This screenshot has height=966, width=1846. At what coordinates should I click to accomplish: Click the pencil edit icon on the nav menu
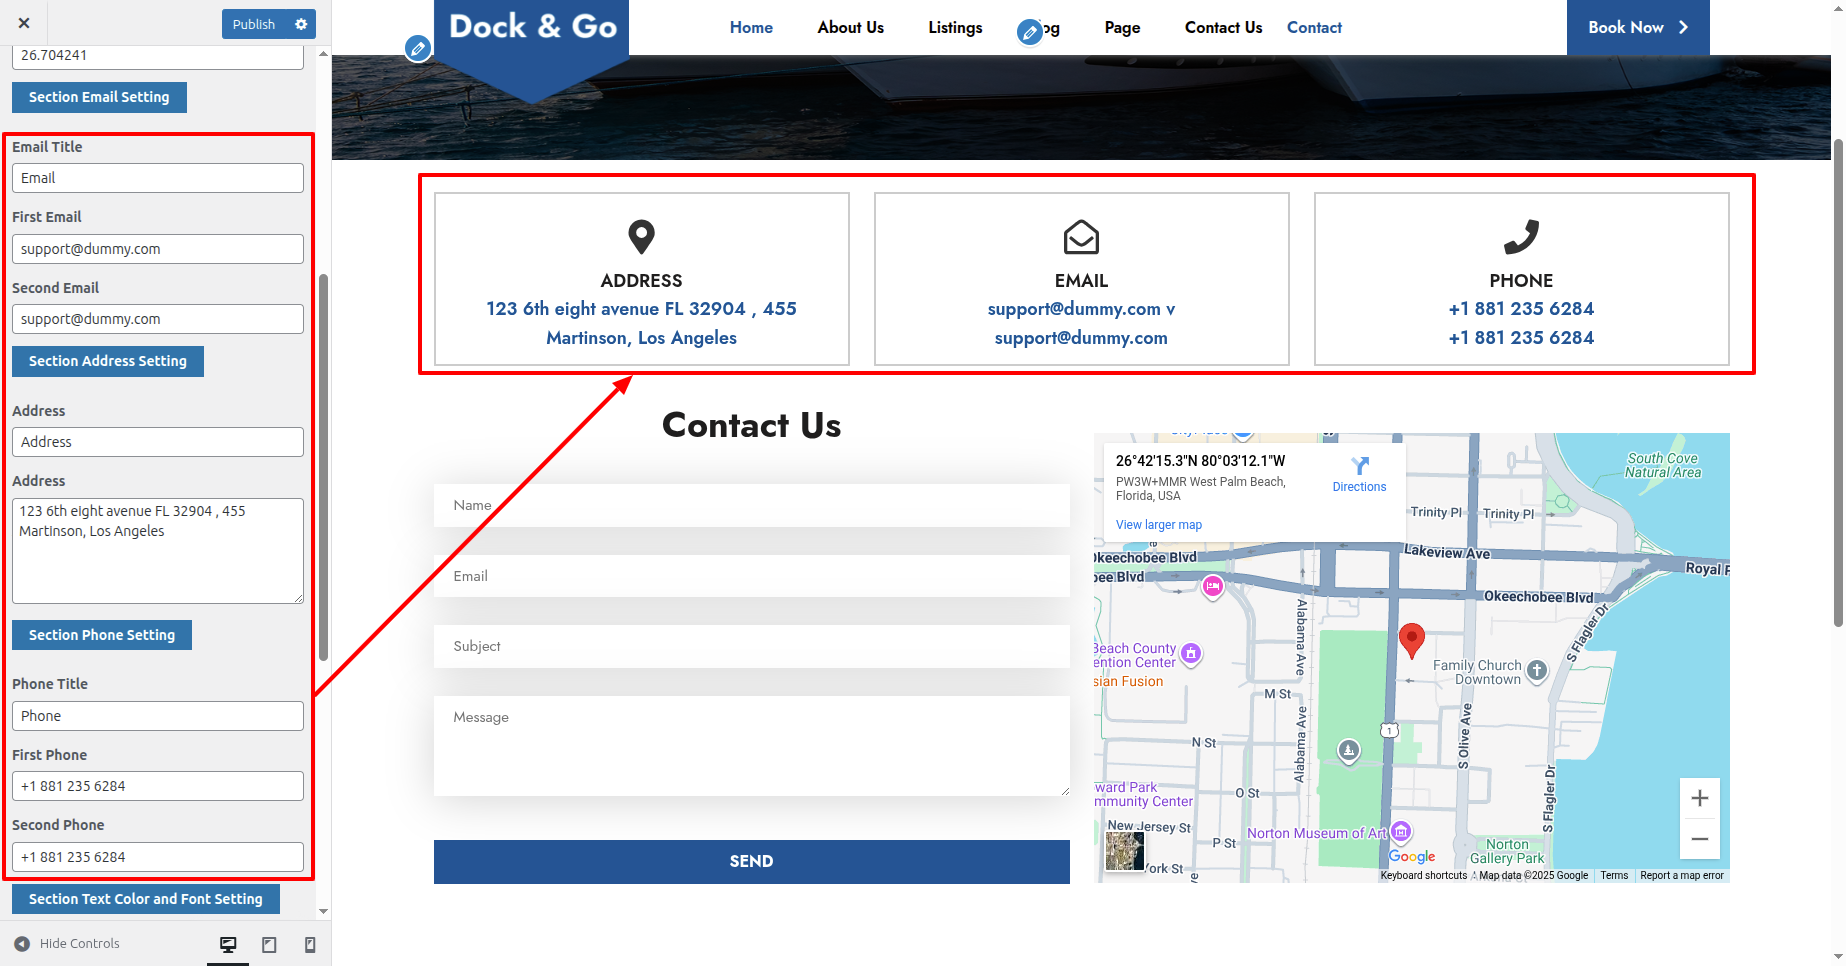click(1029, 33)
